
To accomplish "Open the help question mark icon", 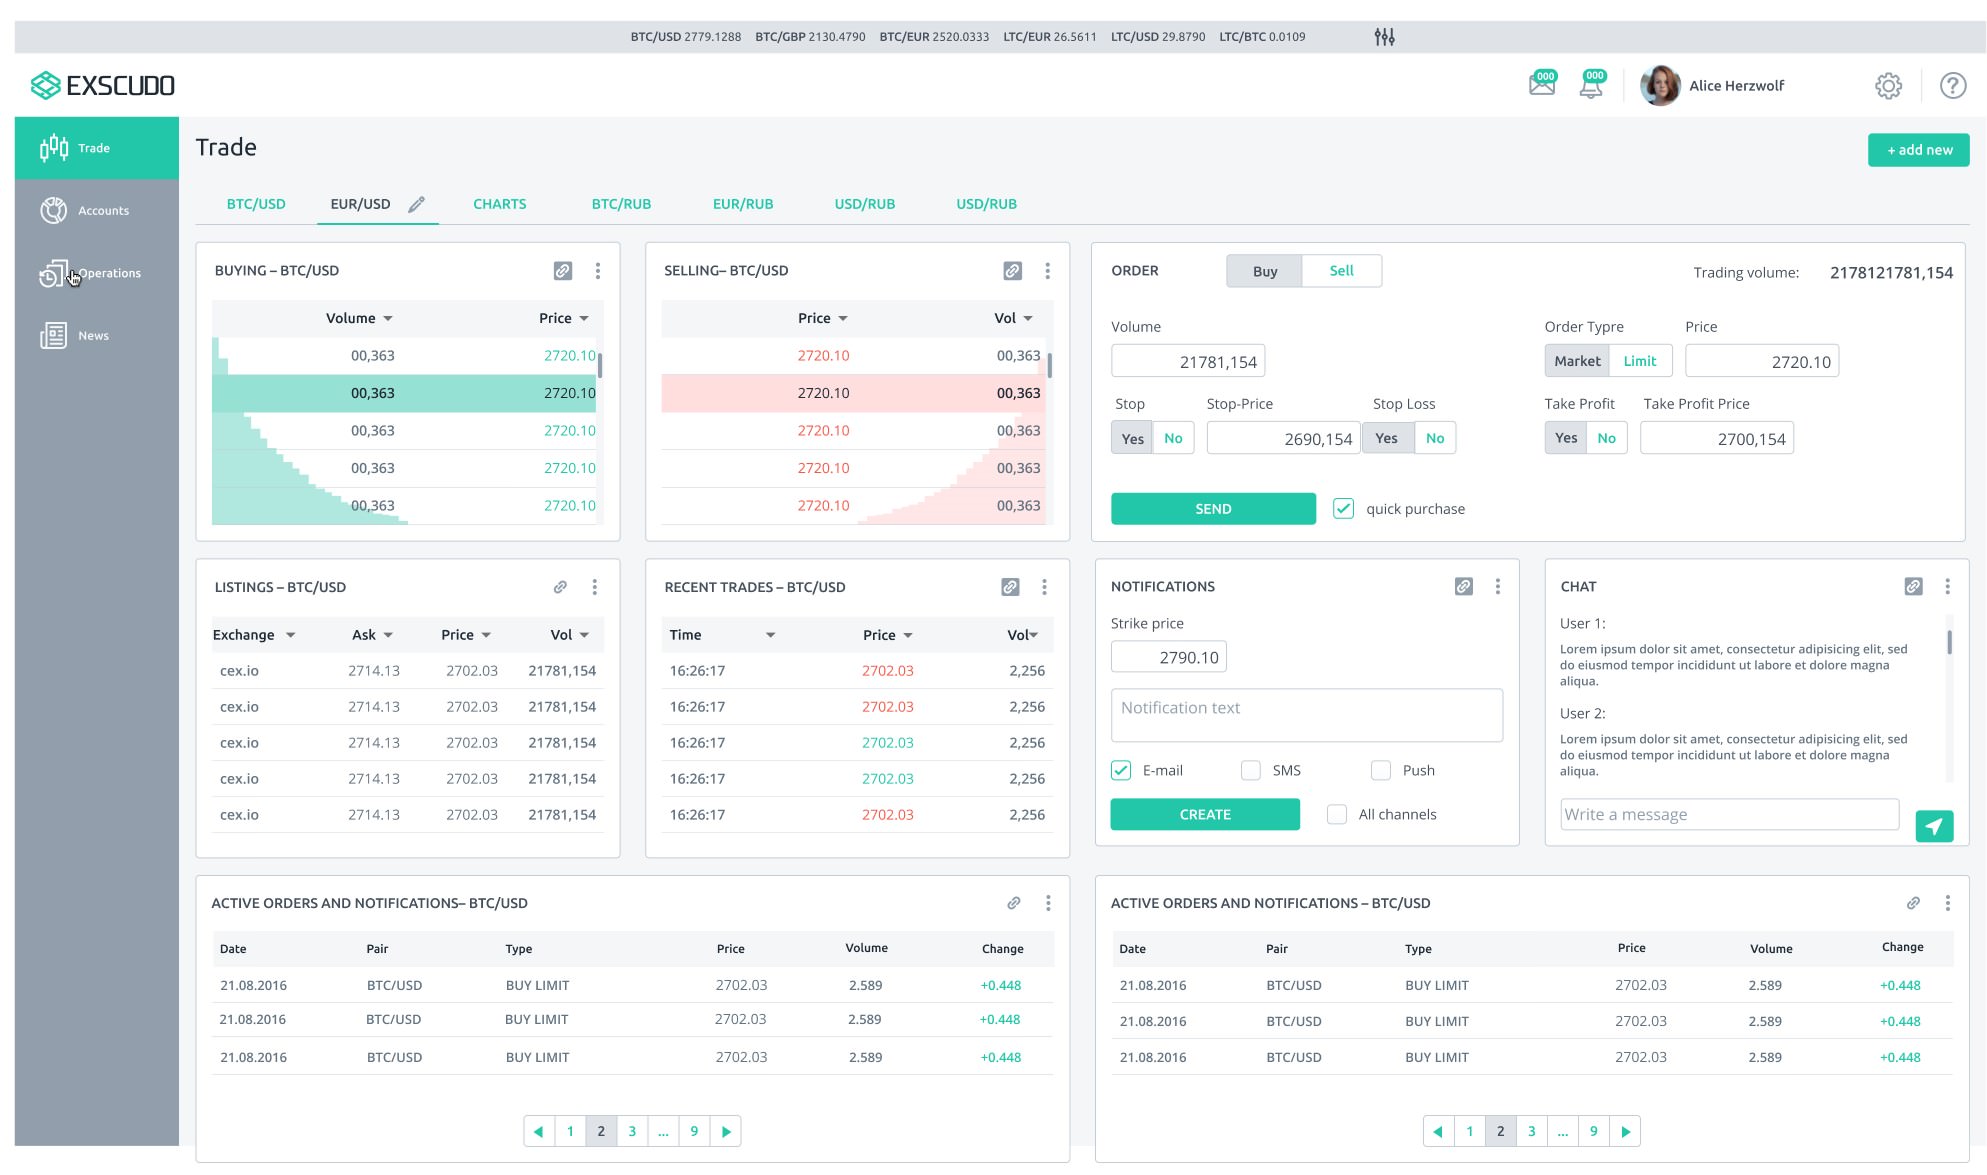I will click(x=1952, y=86).
